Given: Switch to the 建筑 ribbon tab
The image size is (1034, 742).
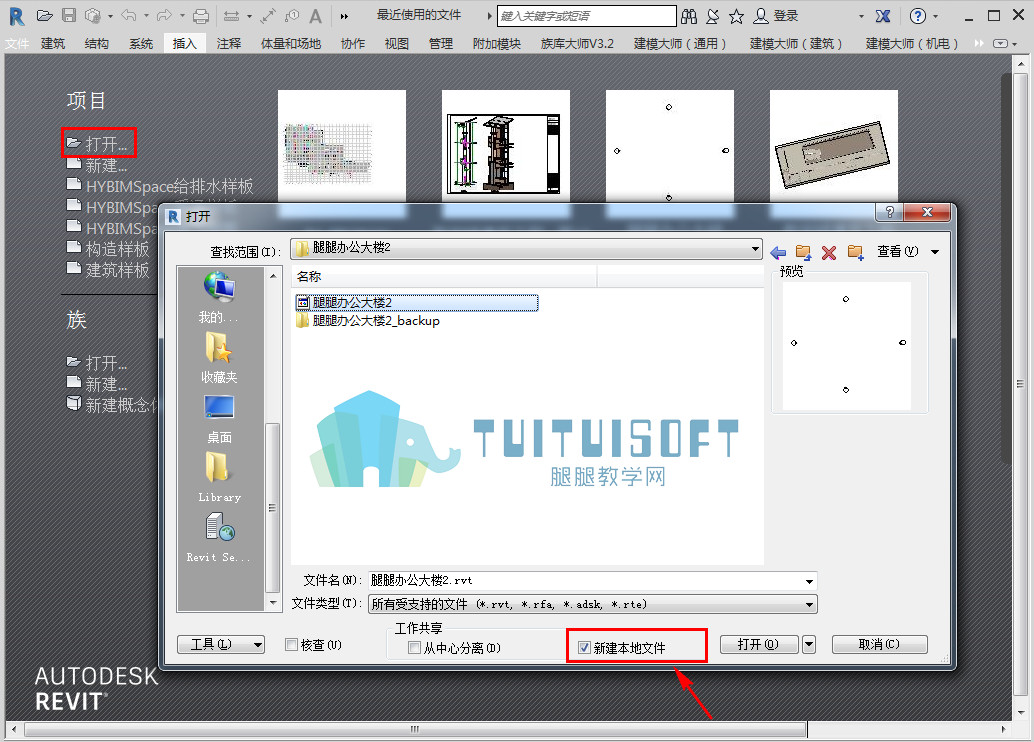Looking at the screenshot, I should [x=53, y=44].
